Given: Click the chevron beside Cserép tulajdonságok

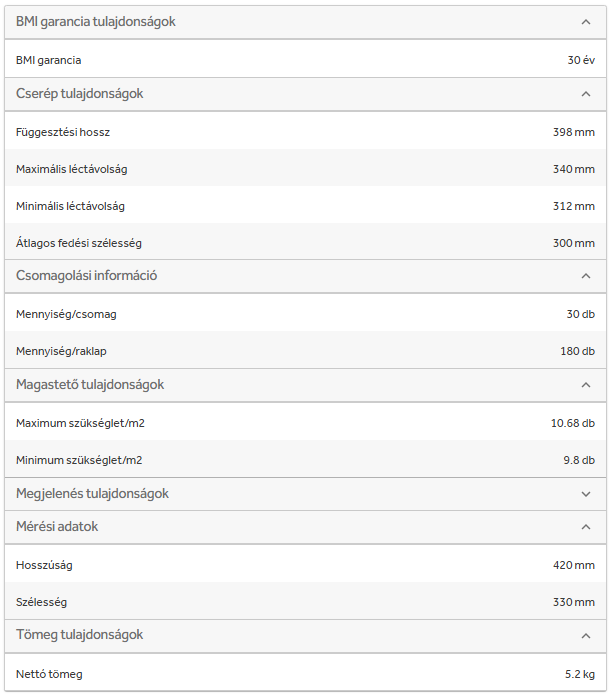Looking at the screenshot, I should point(586,94).
